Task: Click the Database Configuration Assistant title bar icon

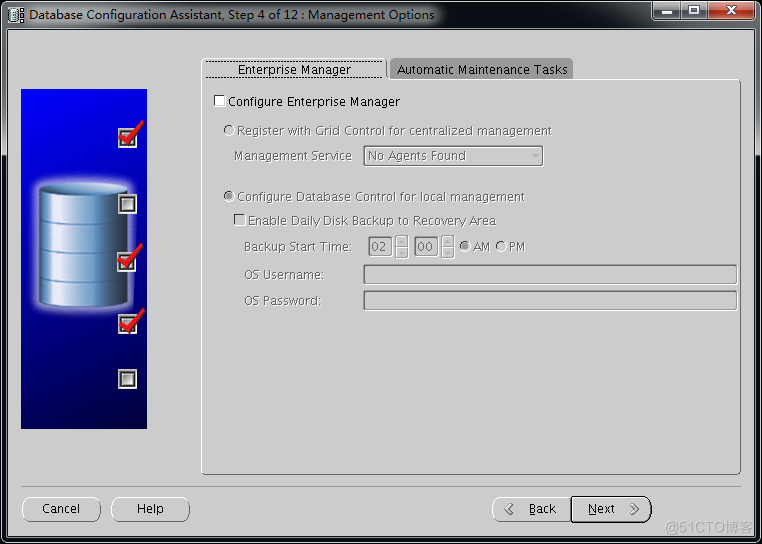Action: (x=16, y=15)
